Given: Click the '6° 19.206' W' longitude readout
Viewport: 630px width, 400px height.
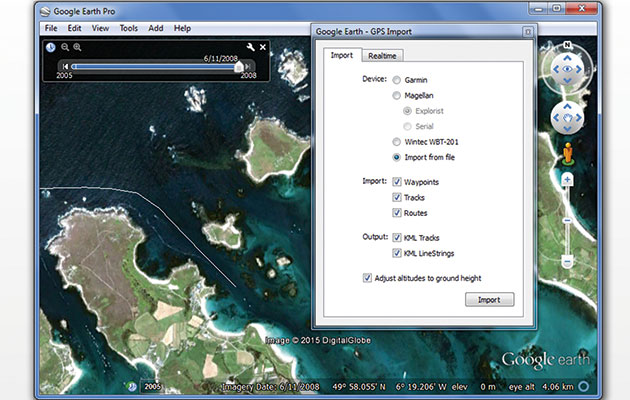Looking at the screenshot, I should click(x=421, y=387).
